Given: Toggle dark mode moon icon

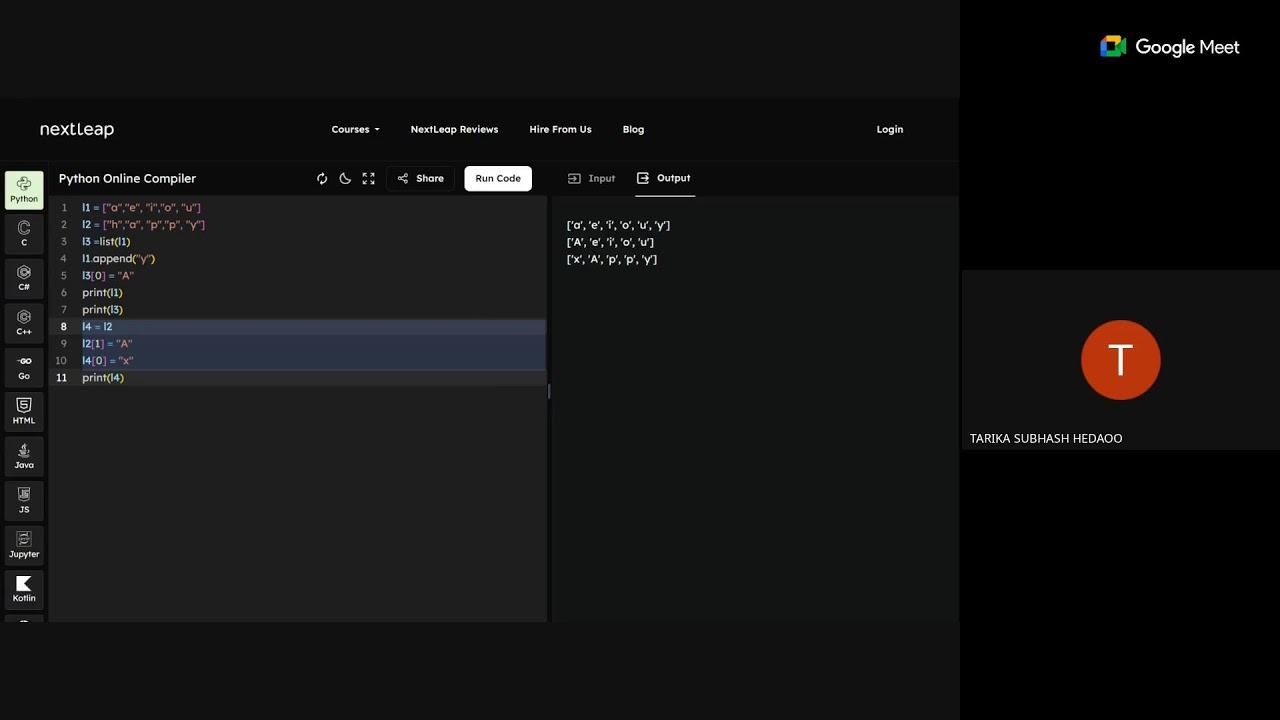Looking at the screenshot, I should [x=345, y=178].
